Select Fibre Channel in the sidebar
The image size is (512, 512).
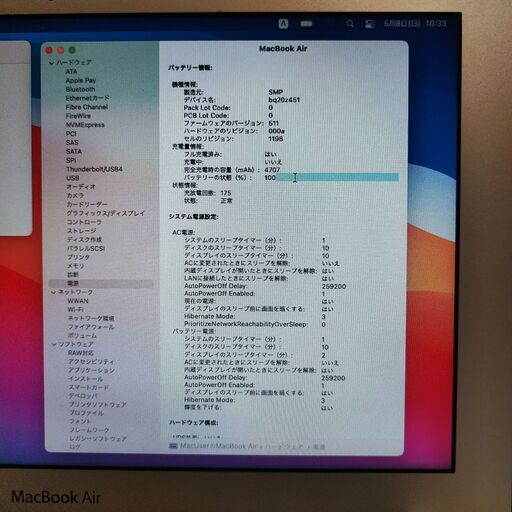(87, 107)
